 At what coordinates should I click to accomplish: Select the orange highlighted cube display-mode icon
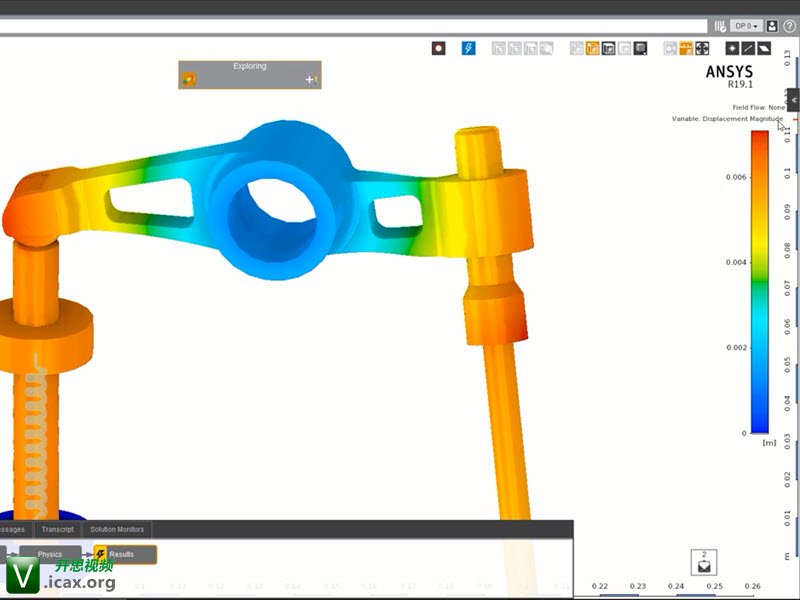(x=592, y=48)
